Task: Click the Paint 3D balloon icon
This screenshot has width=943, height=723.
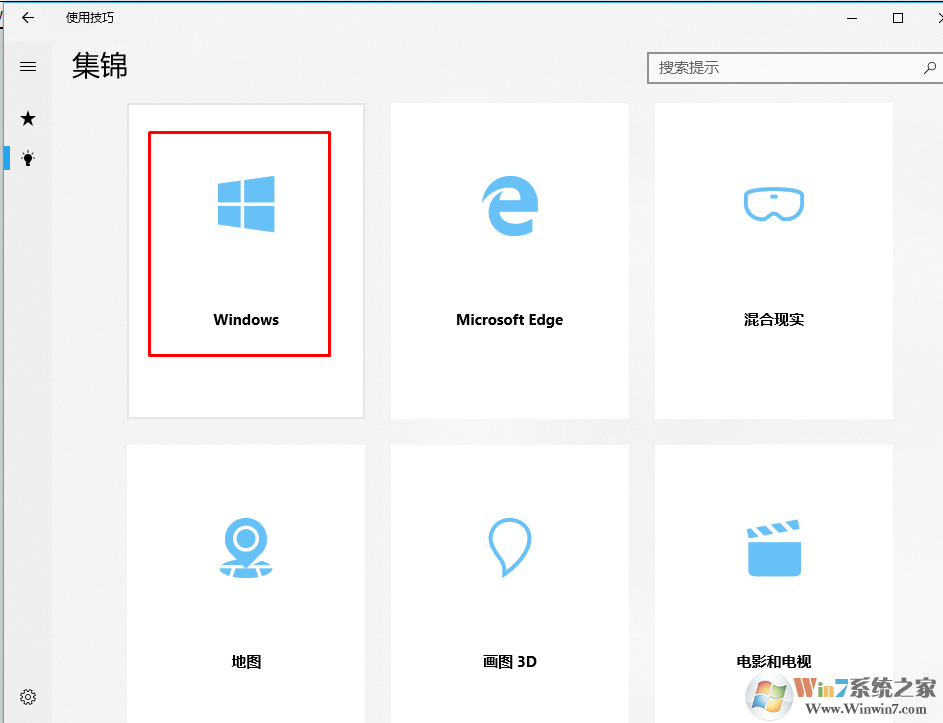Action: [x=510, y=548]
